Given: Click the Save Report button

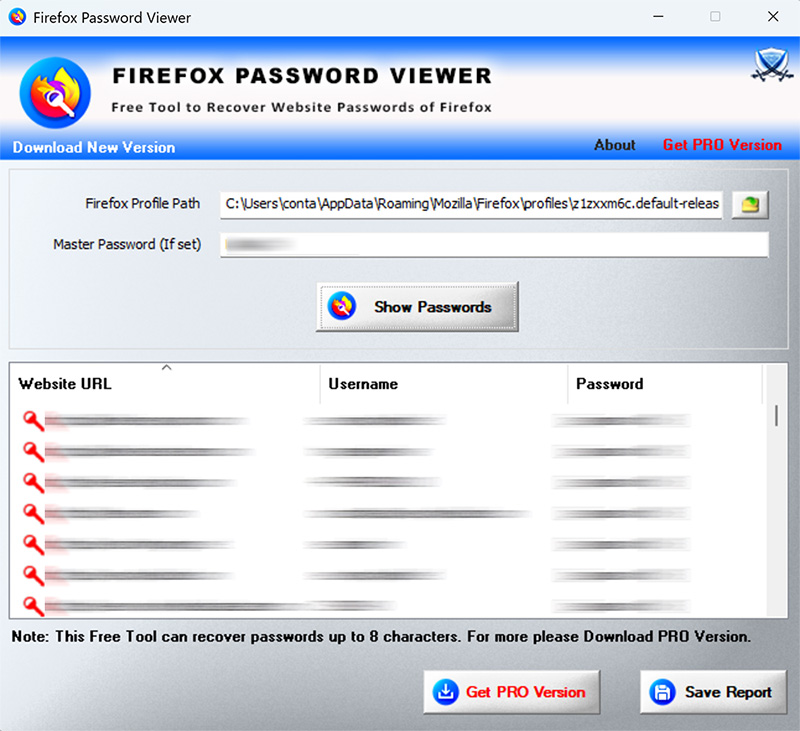Looking at the screenshot, I should pos(713,692).
